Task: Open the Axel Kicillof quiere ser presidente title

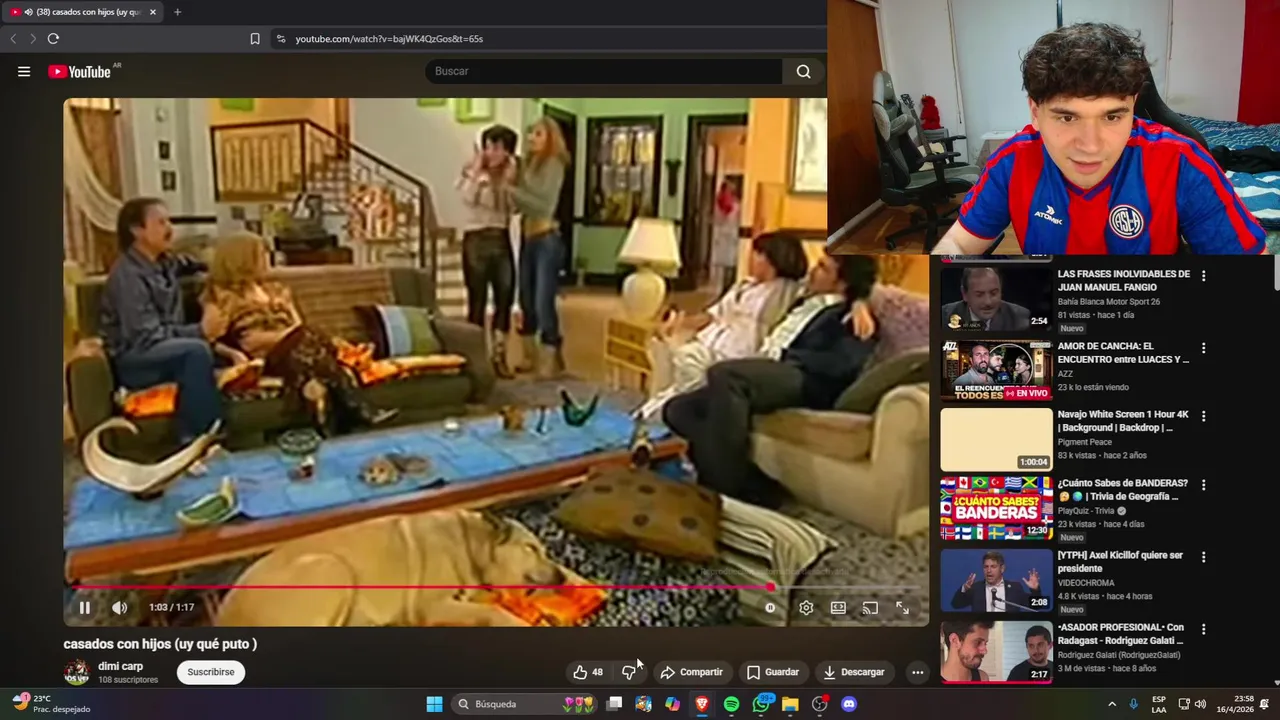Action: [x=1120, y=562]
